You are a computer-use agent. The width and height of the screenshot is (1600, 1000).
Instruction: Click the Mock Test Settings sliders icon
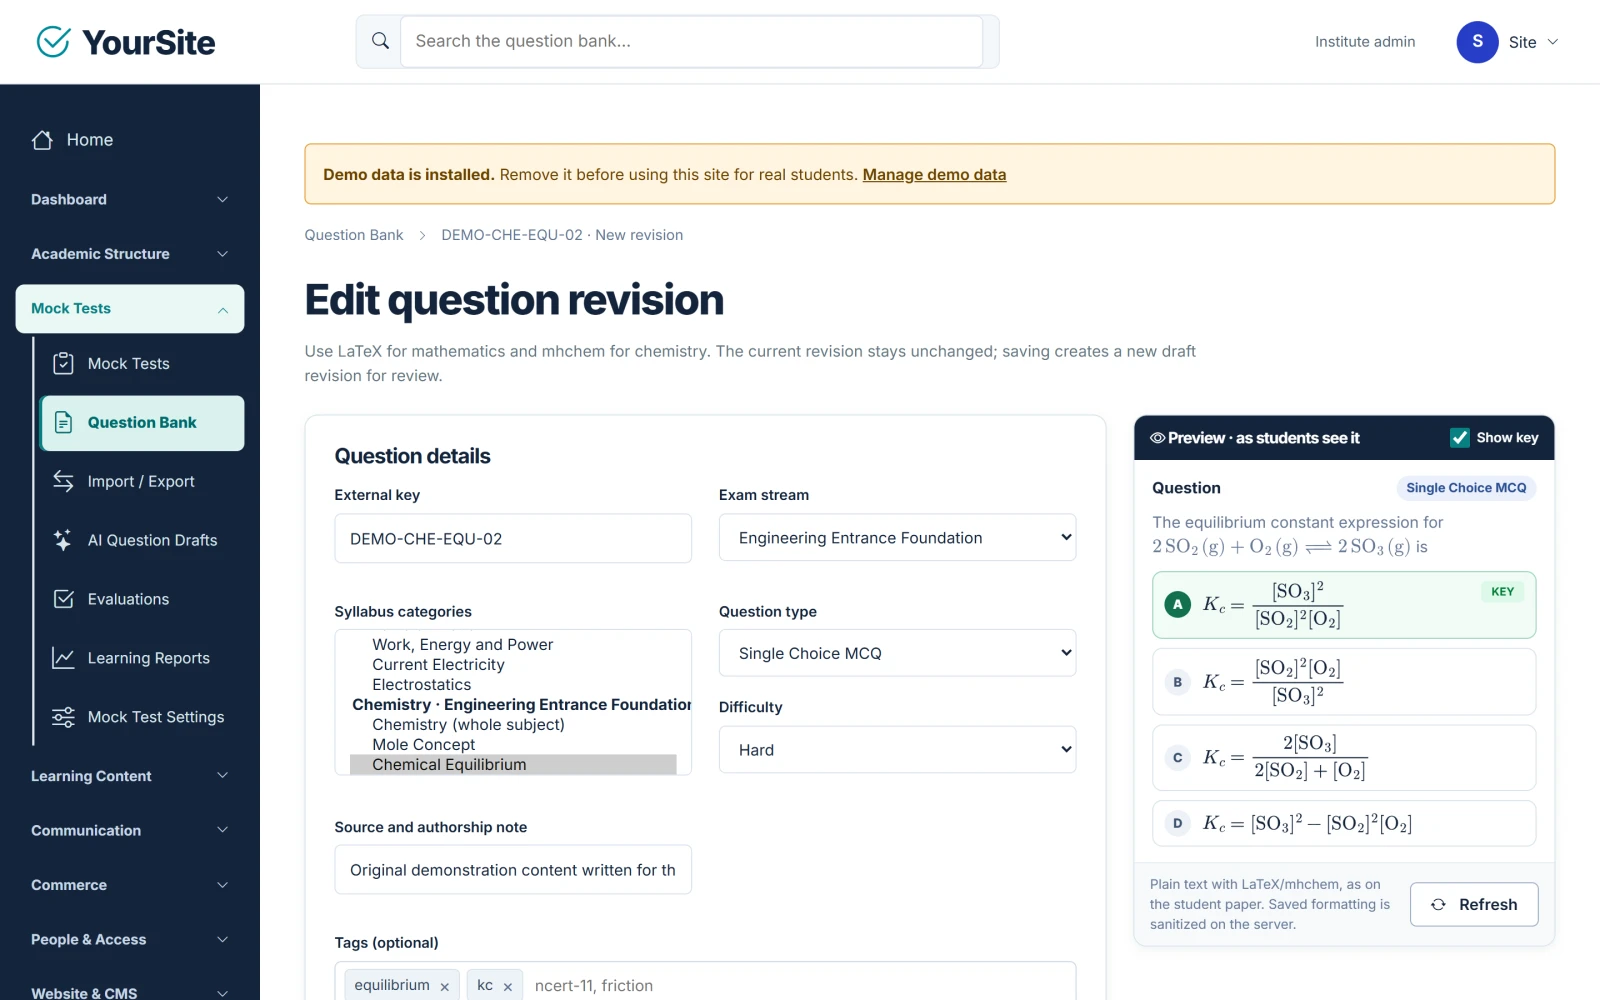(63, 717)
